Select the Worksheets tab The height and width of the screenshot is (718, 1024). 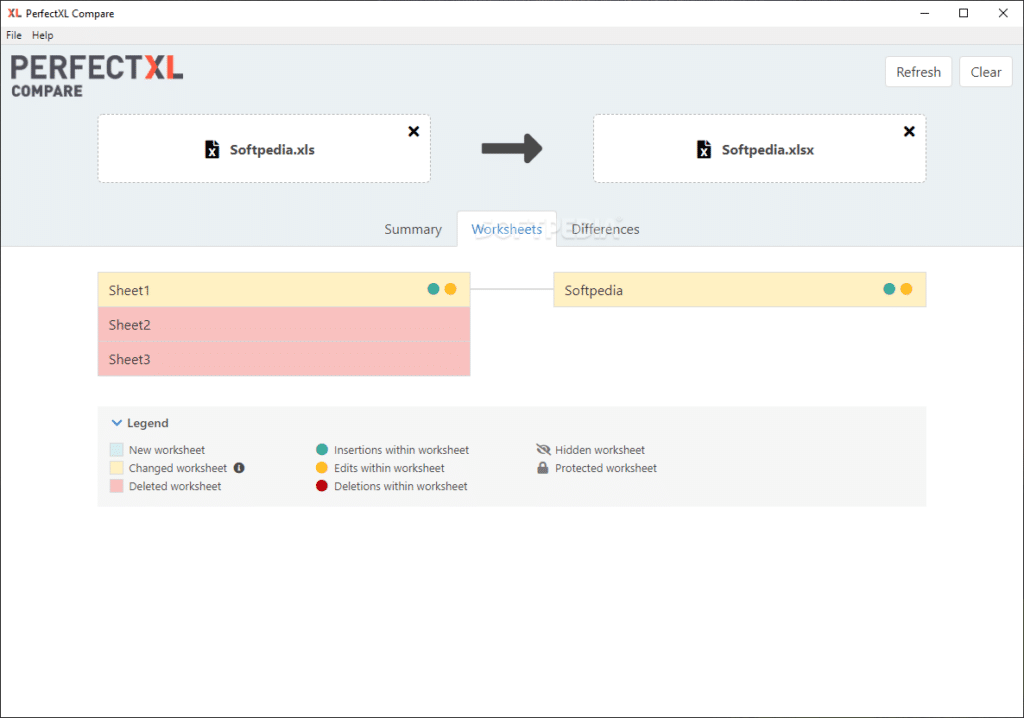507,229
